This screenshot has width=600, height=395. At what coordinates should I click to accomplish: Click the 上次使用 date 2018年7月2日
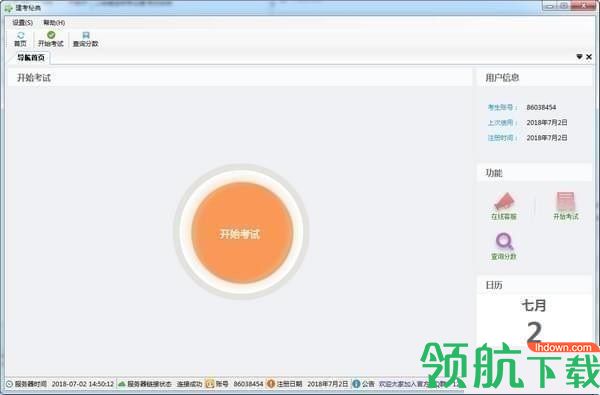[546, 123]
